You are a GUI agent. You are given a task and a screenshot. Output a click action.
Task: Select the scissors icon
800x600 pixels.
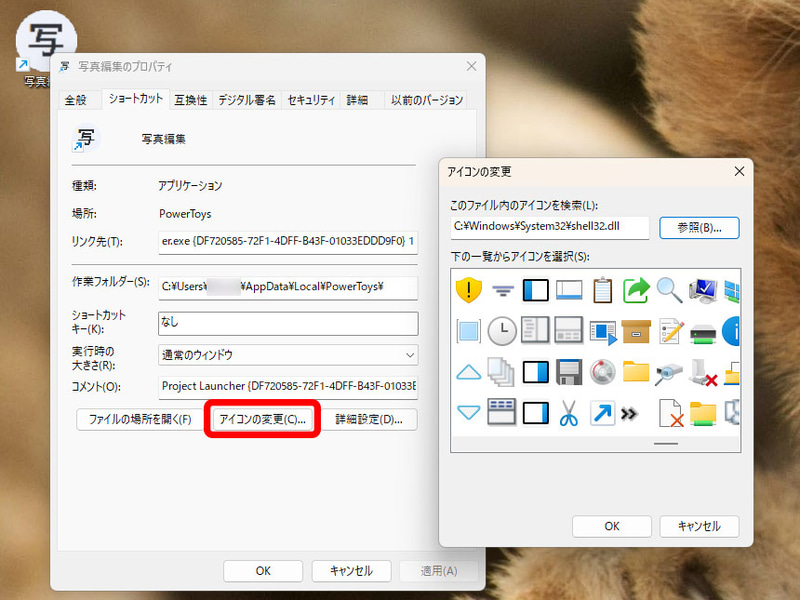pos(570,411)
